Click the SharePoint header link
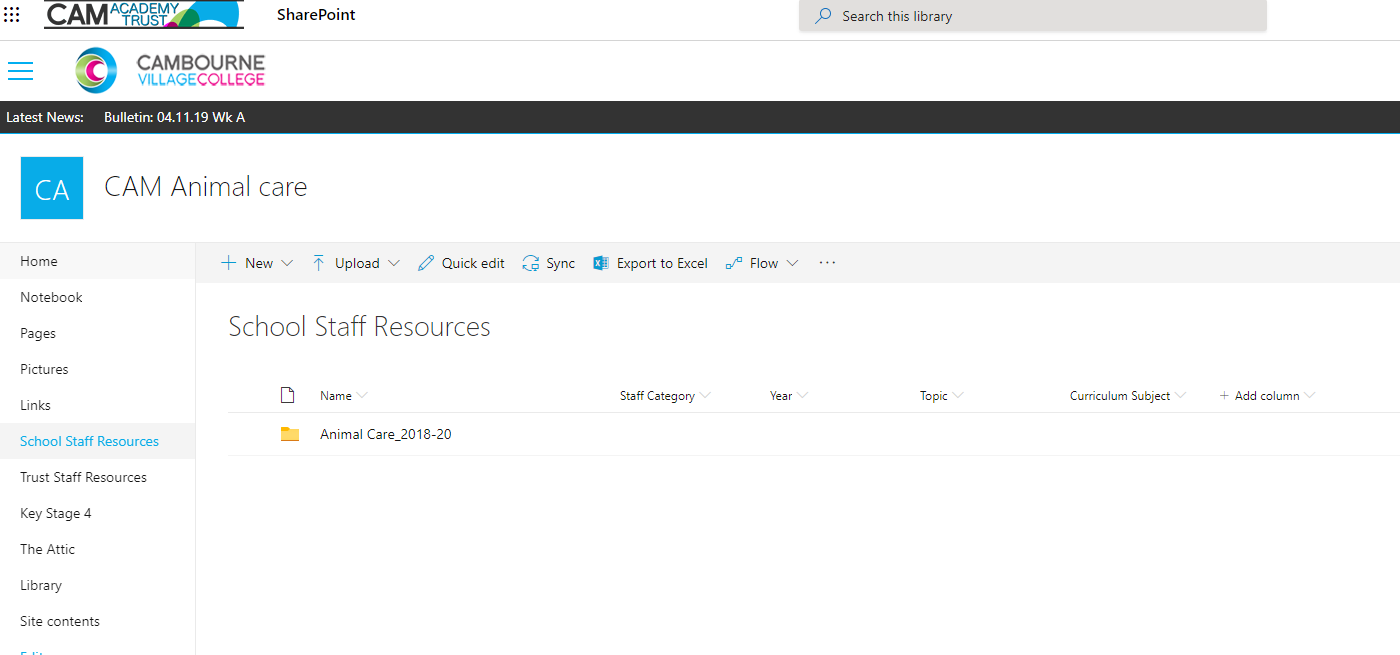The height and width of the screenshot is (655, 1400). (x=316, y=15)
